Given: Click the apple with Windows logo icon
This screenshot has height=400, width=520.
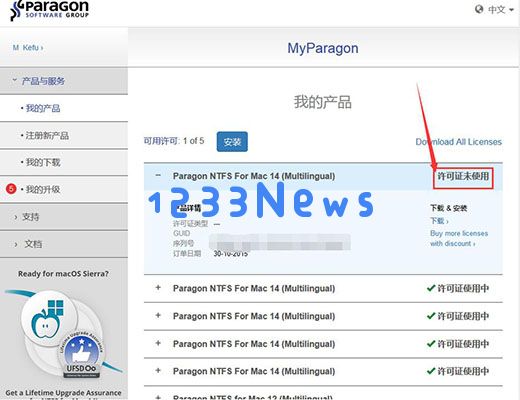Looking at the screenshot, I should coord(48,318).
